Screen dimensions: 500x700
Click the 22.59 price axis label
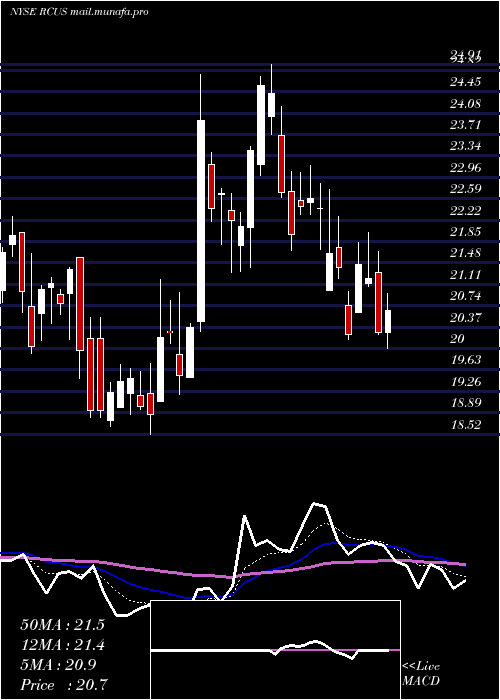click(x=466, y=189)
